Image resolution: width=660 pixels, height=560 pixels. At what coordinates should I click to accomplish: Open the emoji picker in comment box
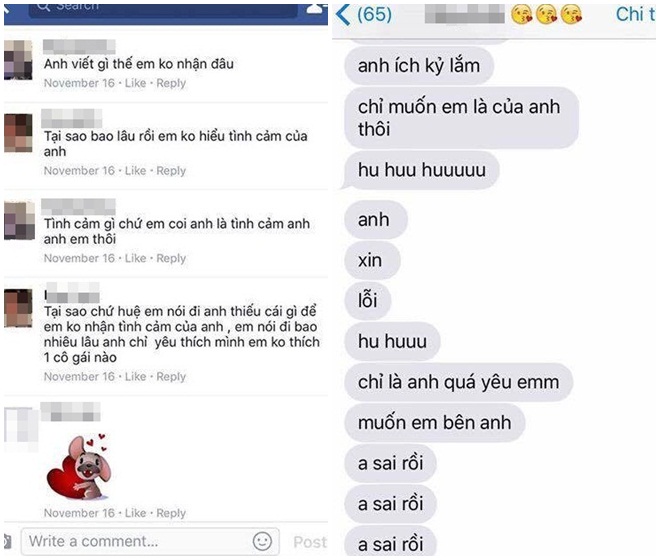click(x=262, y=541)
